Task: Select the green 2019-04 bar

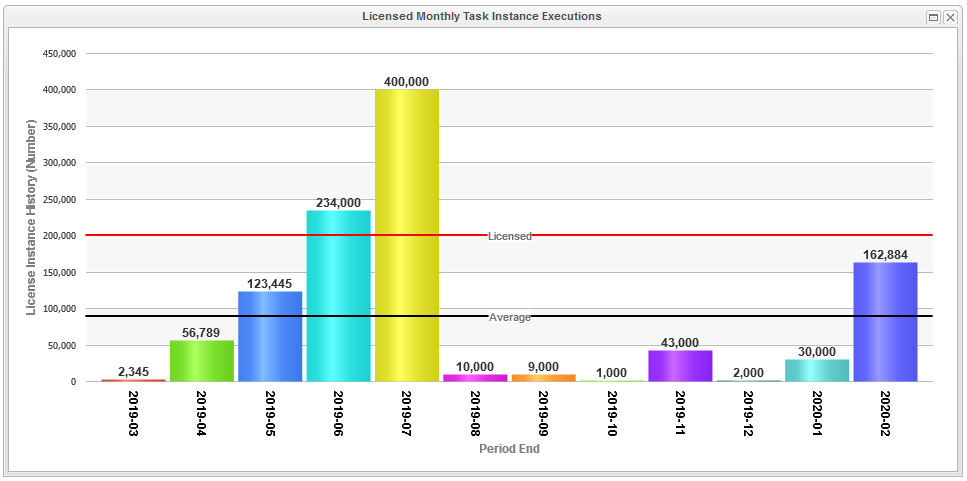Action: click(x=202, y=361)
